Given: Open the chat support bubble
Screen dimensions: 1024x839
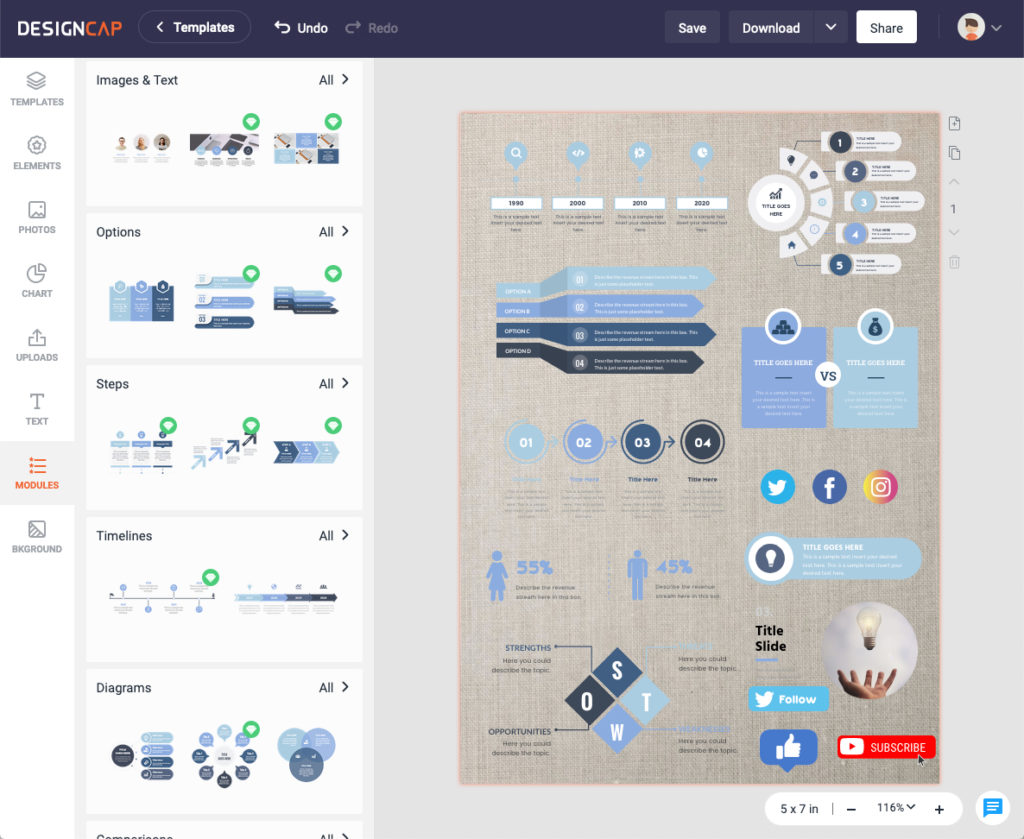Looking at the screenshot, I should point(992,808).
